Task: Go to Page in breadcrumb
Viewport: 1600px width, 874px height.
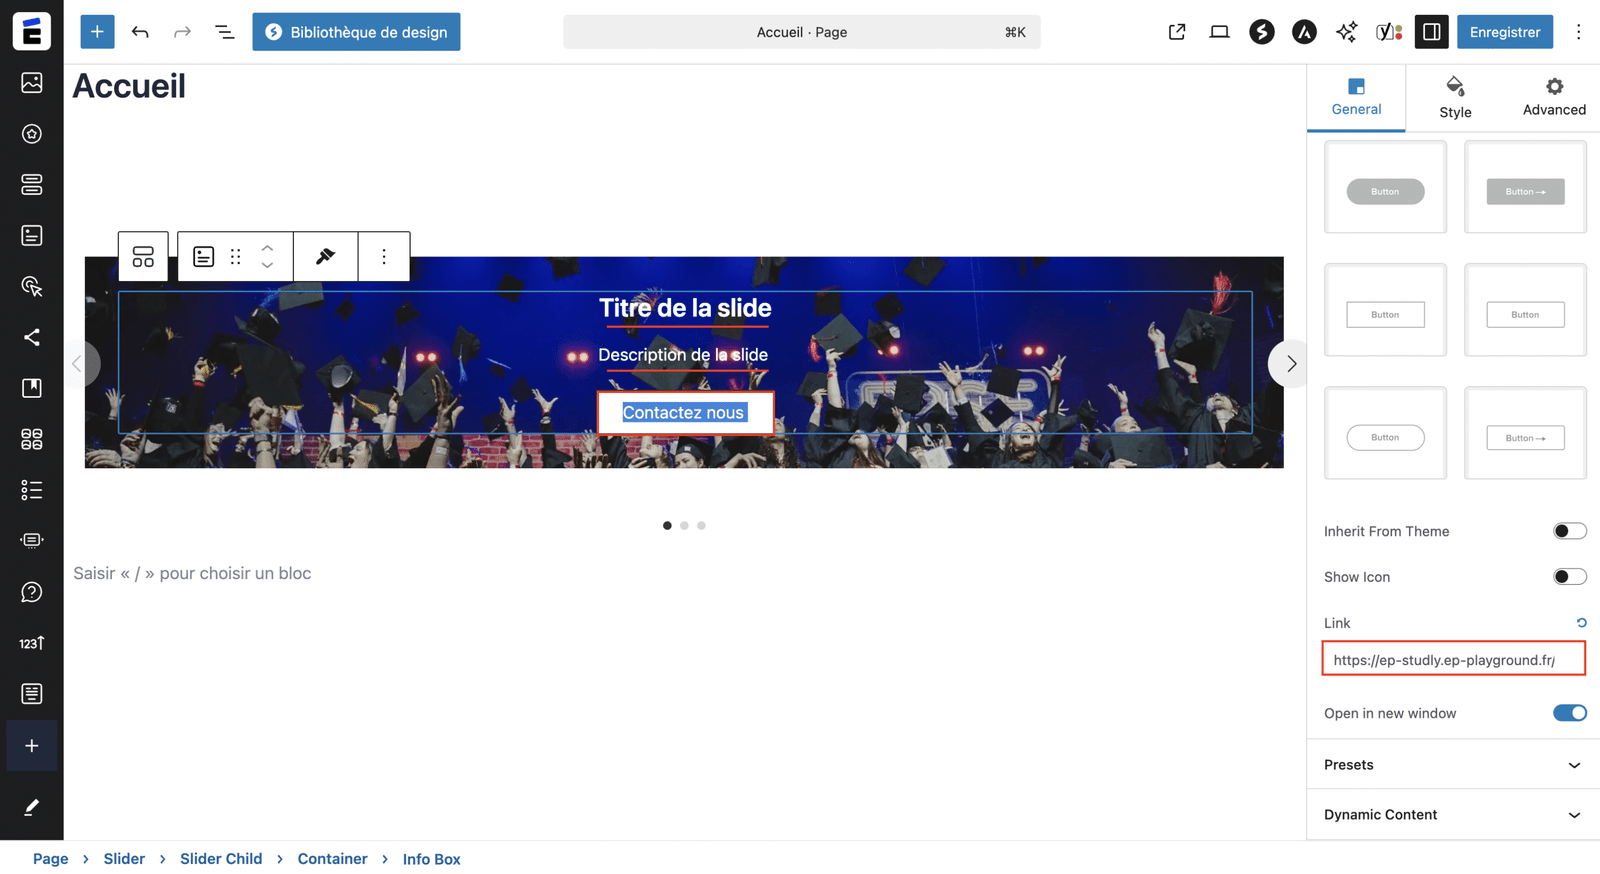Action: coord(51,859)
